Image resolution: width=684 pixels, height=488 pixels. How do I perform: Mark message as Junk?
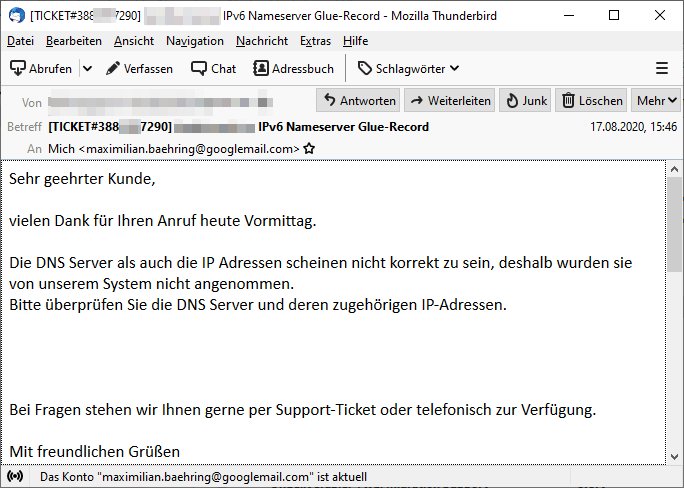(526, 100)
